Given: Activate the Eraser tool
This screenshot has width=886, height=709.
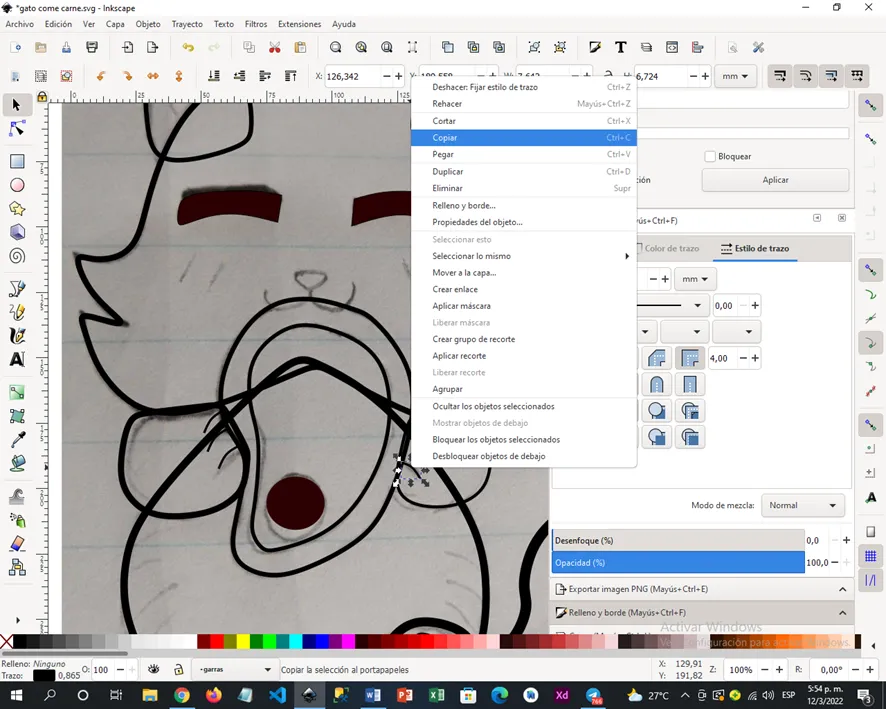Looking at the screenshot, I should [x=17, y=543].
